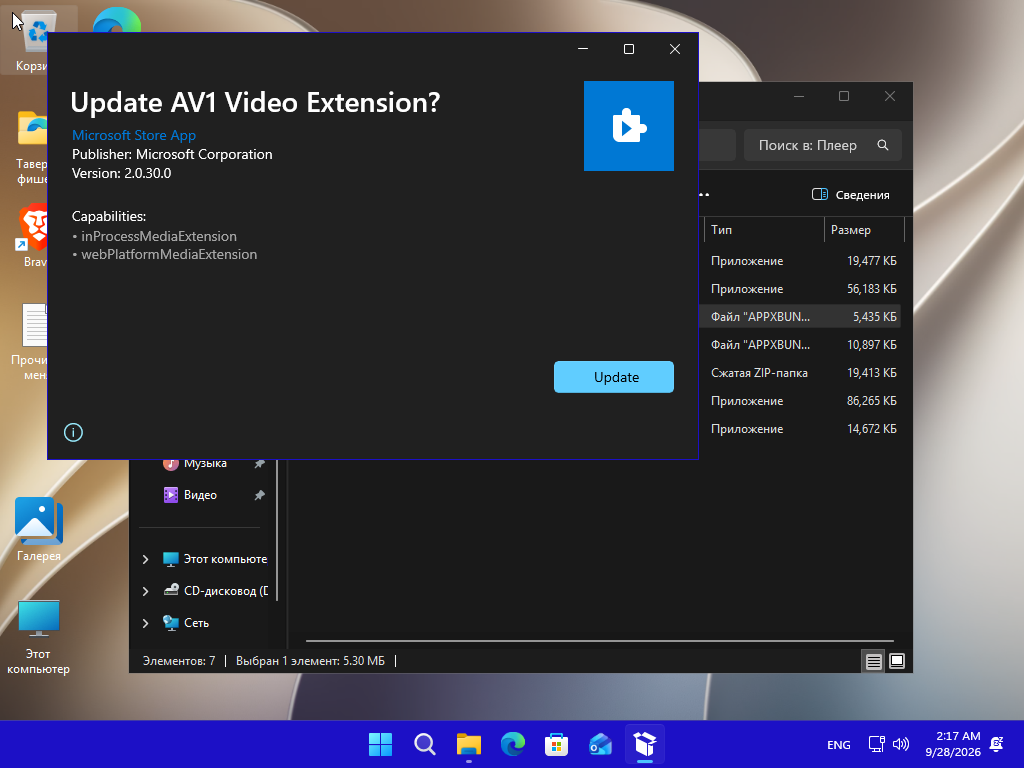
Task: Close the app installer dialog
Action: click(675, 49)
